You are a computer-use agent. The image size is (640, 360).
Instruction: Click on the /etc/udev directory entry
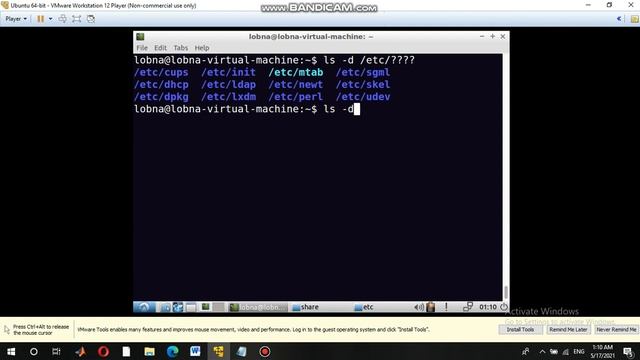(x=363, y=97)
